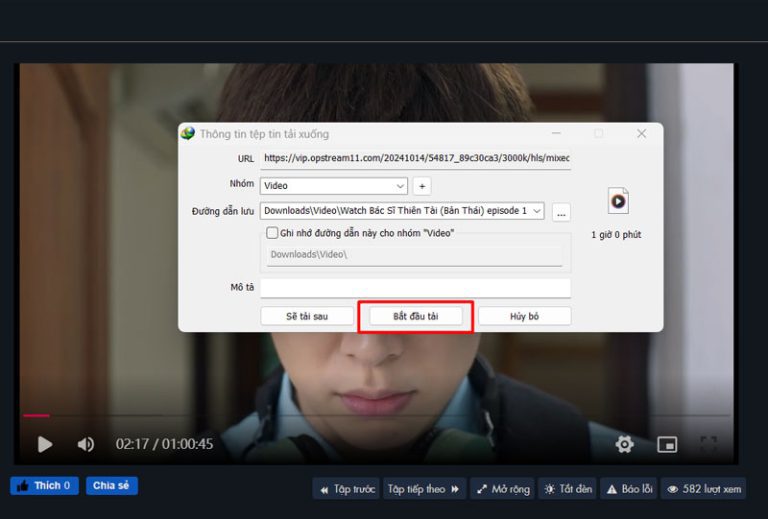Click the plus button next to Nhóm
Image resolution: width=768 pixels, height=519 pixels.
[422, 186]
